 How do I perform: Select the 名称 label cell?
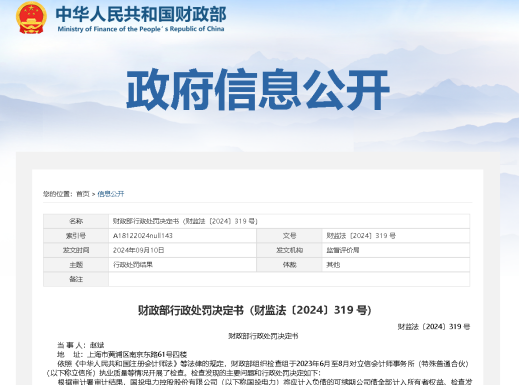click(x=76, y=221)
